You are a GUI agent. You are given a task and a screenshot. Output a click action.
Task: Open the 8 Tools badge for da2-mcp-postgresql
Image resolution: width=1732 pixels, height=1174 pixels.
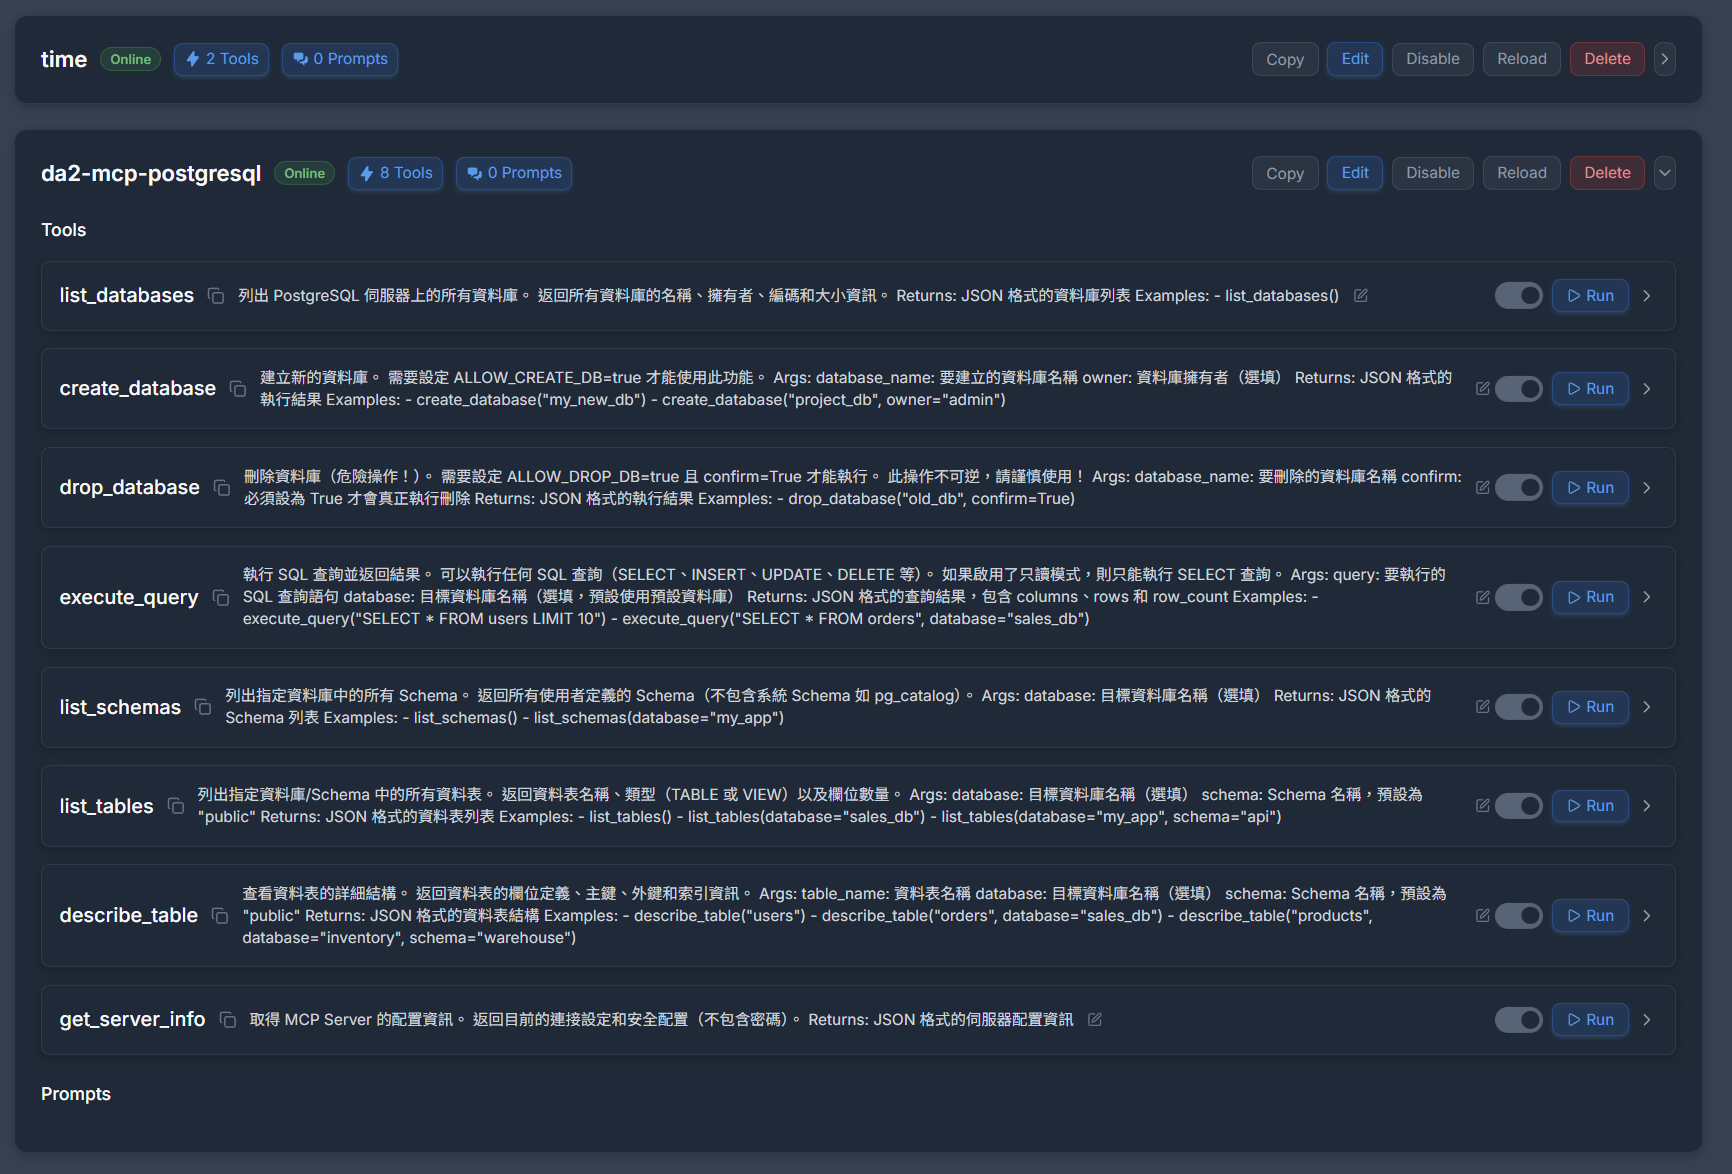point(396,173)
